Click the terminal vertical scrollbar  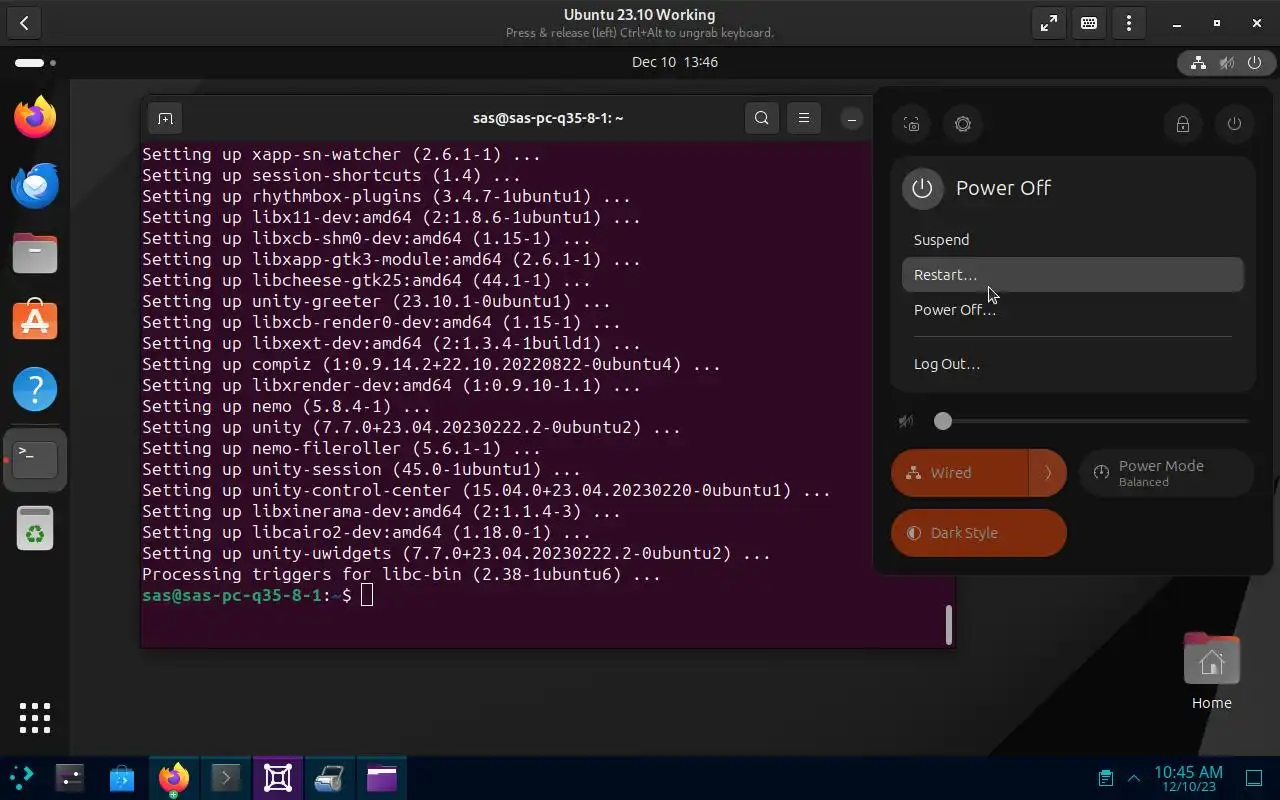(x=948, y=625)
